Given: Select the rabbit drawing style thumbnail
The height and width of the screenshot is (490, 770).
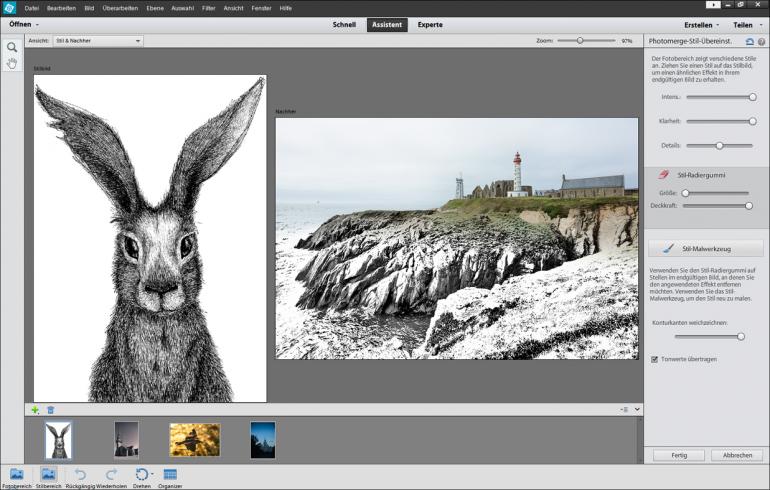Looking at the screenshot, I should click(x=58, y=440).
